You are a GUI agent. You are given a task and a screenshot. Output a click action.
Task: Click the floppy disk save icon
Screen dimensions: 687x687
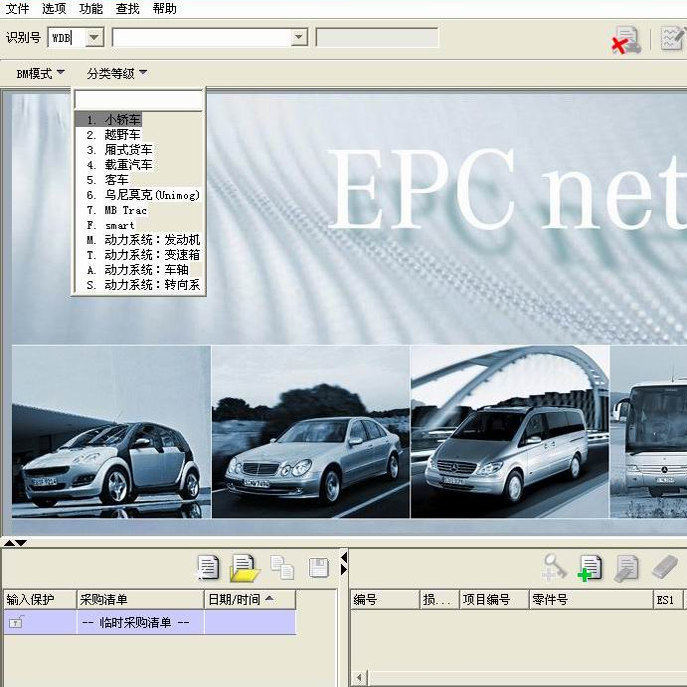point(319,567)
